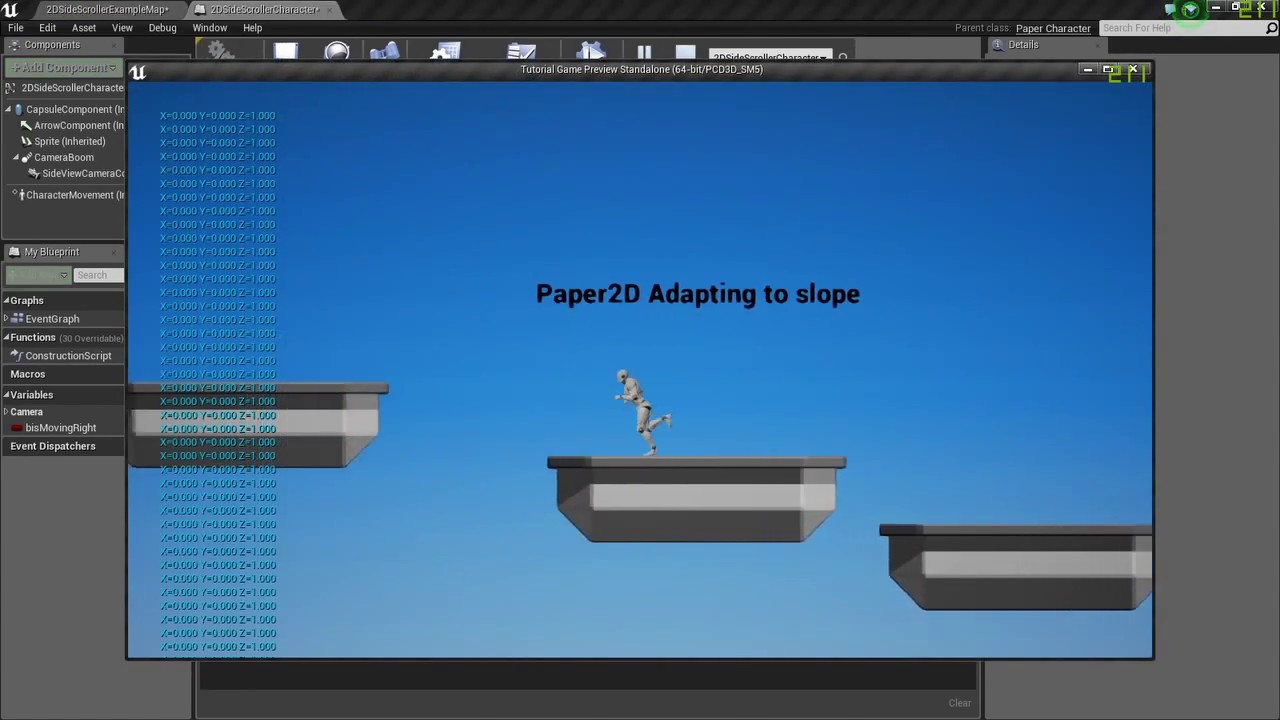
Task: Open the debug object 2DSideScrollerCharacter dropdown
Action: (770, 56)
